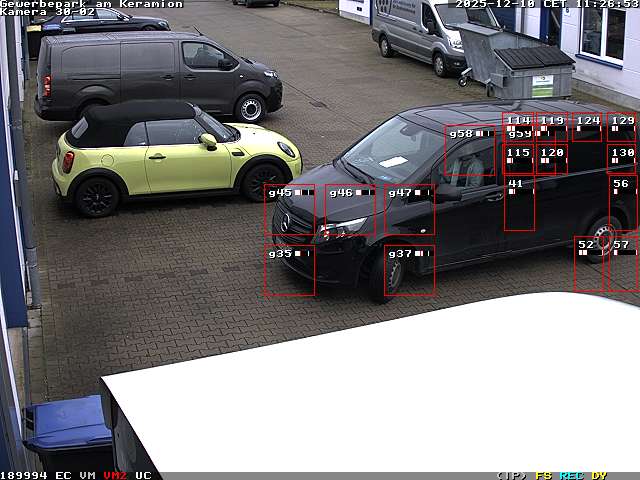
Task: Click the red VMZ status indicator
Action: point(115,475)
